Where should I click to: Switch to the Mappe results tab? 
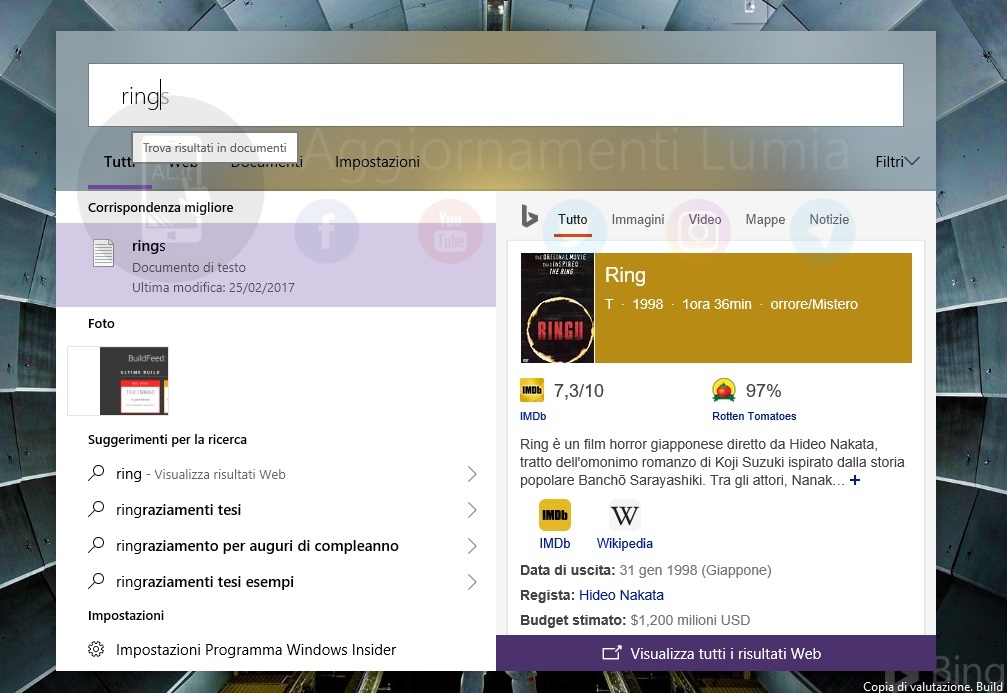click(x=765, y=219)
